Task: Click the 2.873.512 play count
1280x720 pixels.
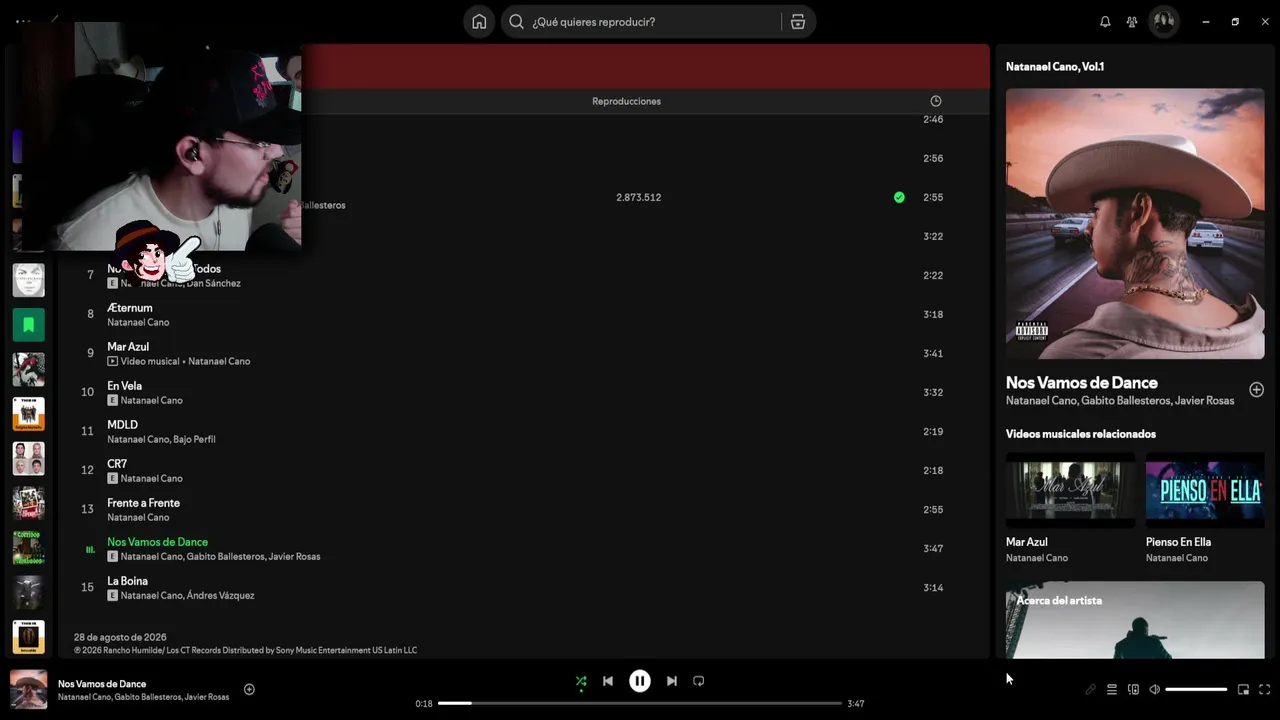Action: pos(638,197)
